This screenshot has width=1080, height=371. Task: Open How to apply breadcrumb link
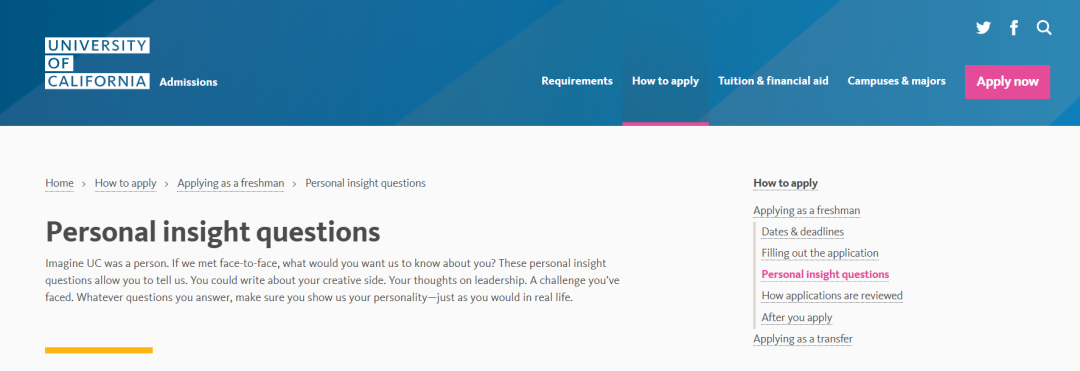(x=125, y=183)
